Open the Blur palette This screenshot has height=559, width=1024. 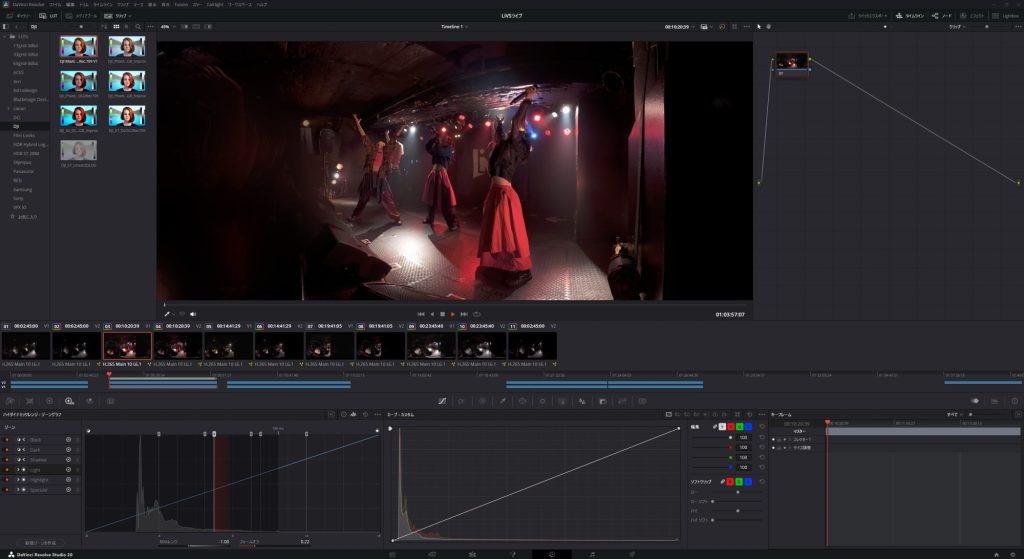582,401
